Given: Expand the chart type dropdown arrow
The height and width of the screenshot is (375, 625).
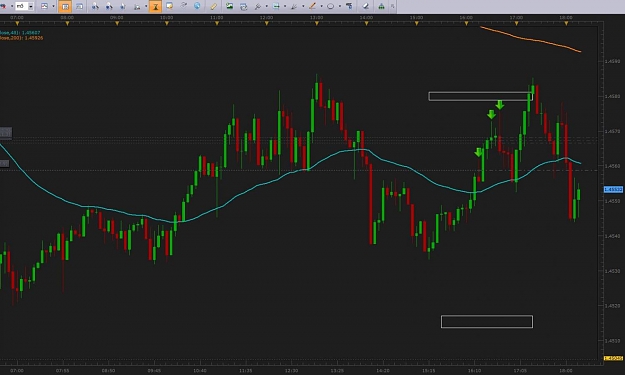Looking at the screenshot, I should click(x=53, y=6).
